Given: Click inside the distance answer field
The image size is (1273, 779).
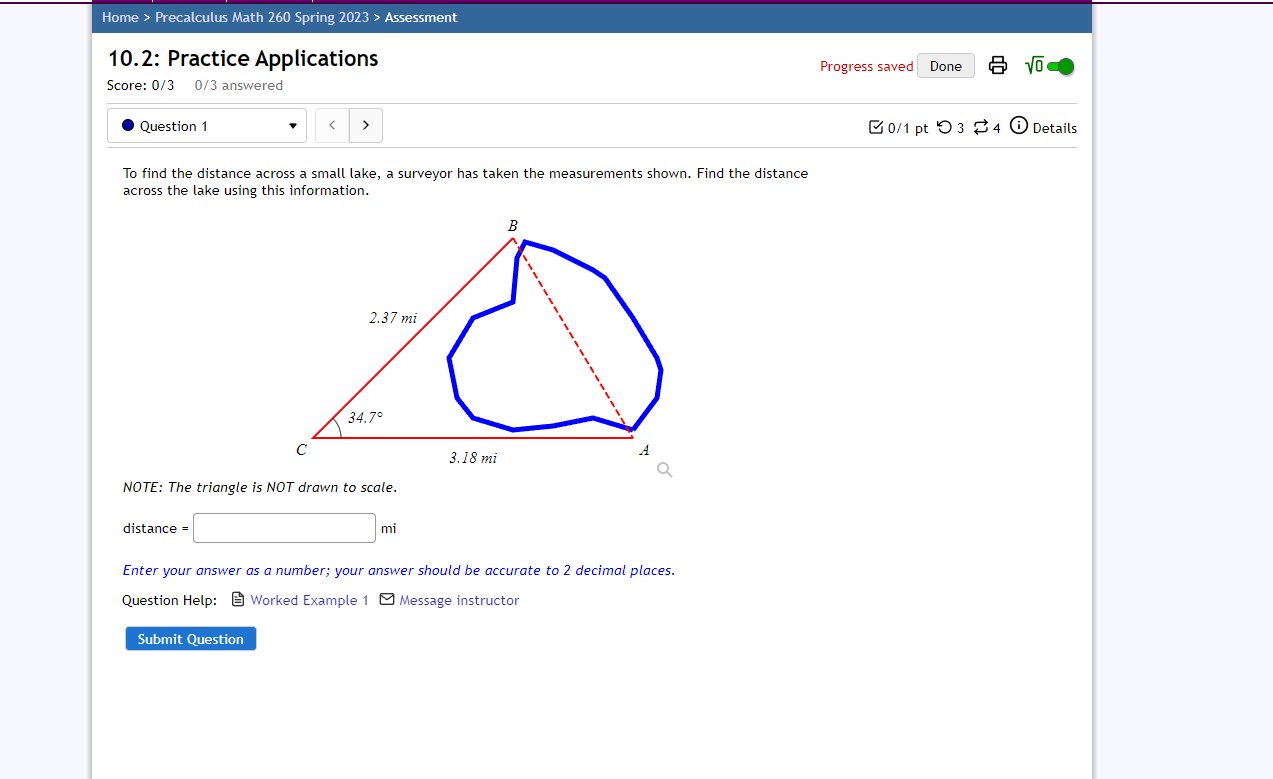Looking at the screenshot, I should (284, 528).
